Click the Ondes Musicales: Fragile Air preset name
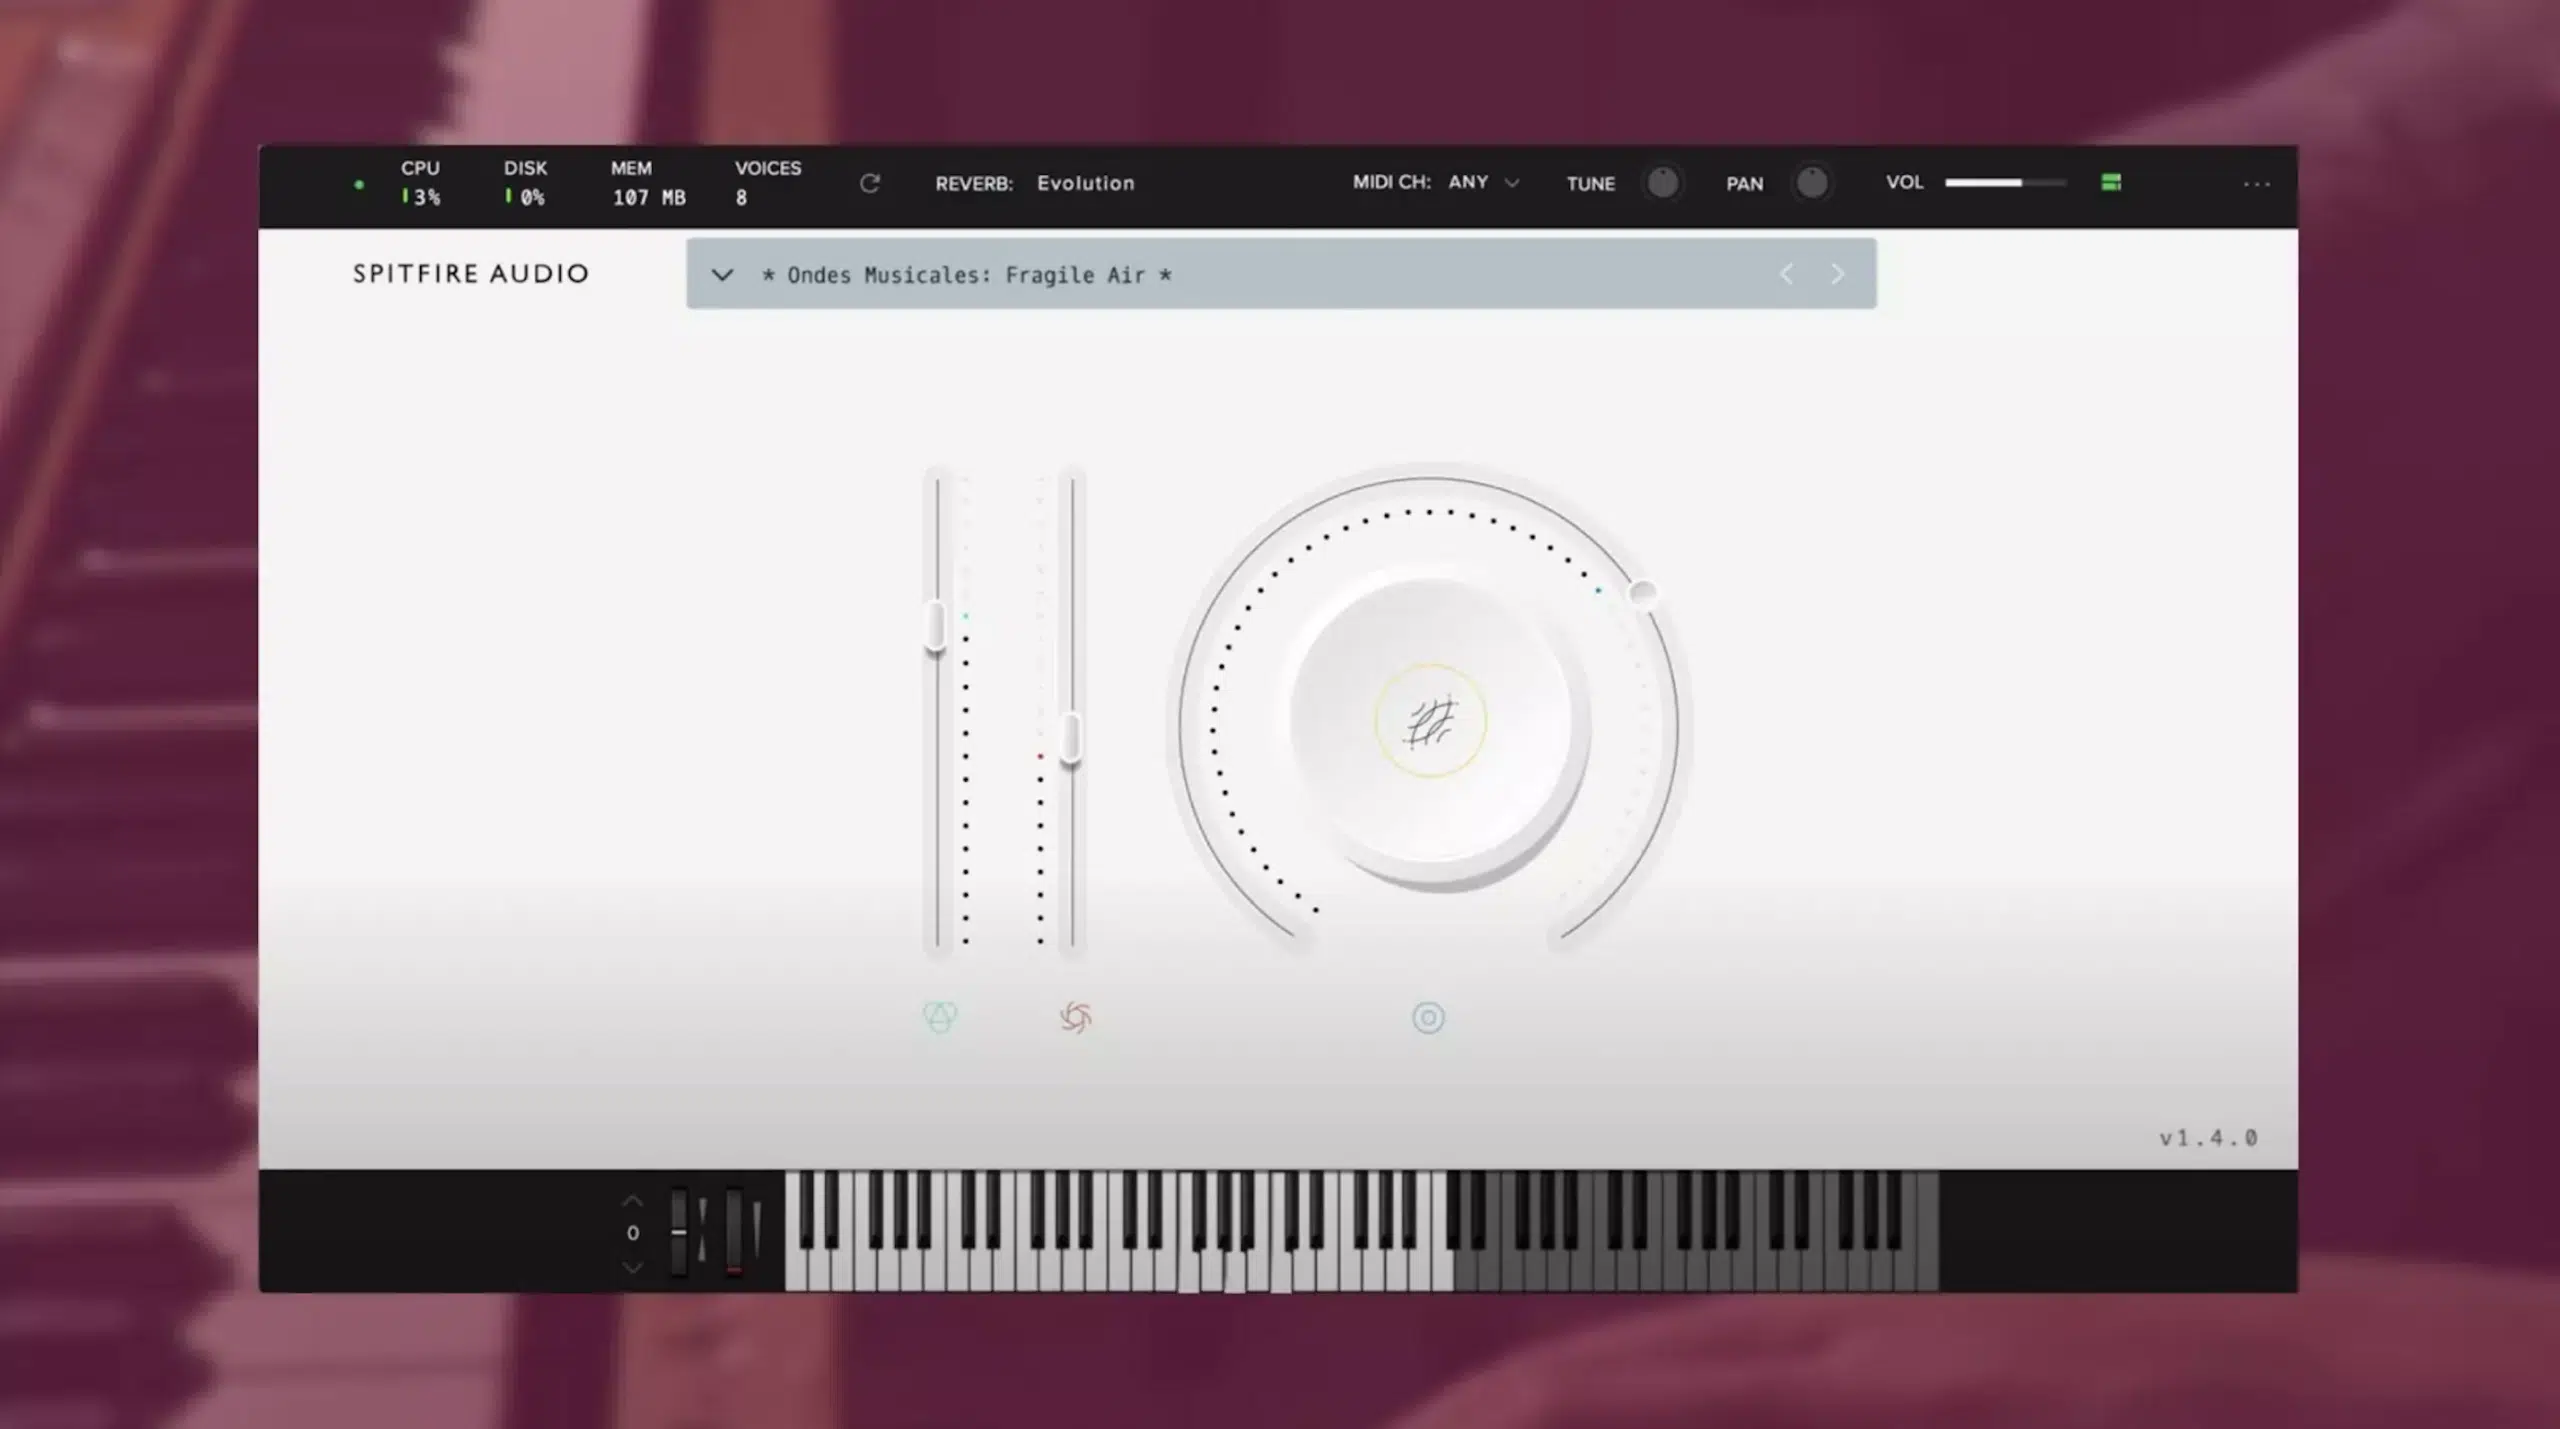 (x=966, y=275)
